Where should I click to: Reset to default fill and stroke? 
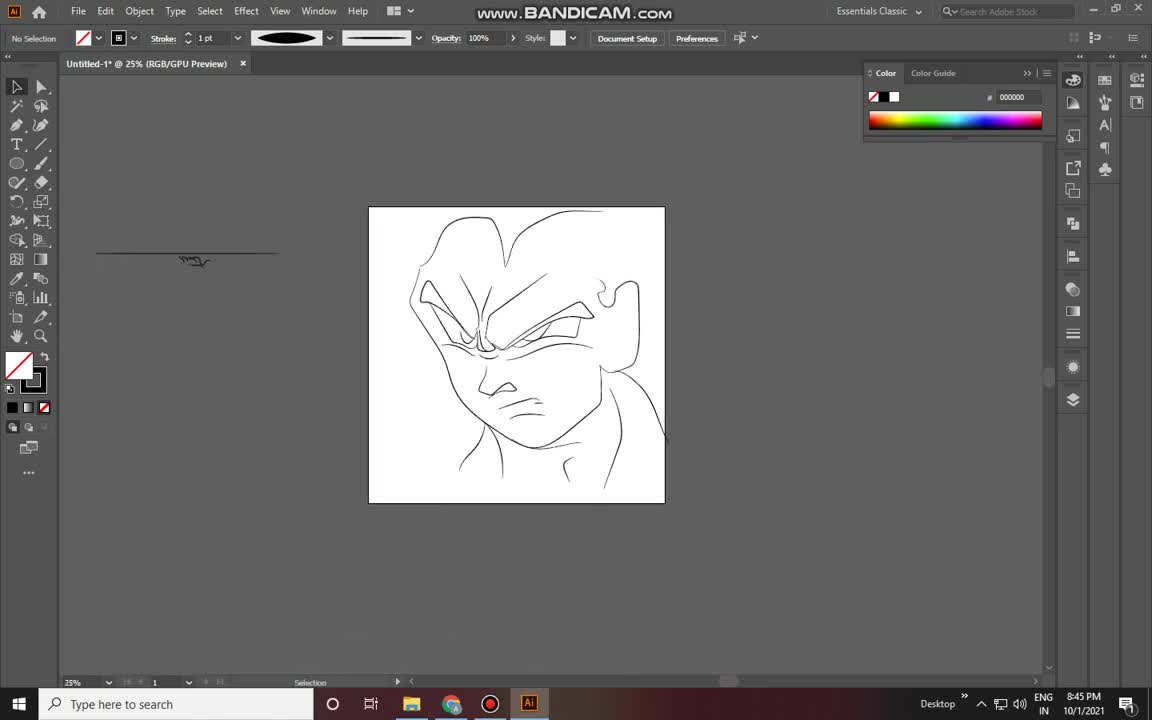click(x=10, y=389)
